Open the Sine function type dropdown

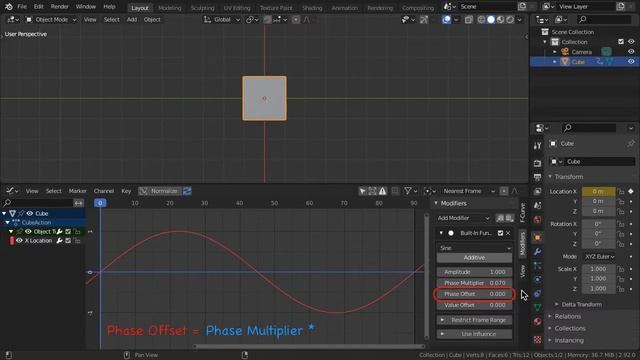[474, 248]
